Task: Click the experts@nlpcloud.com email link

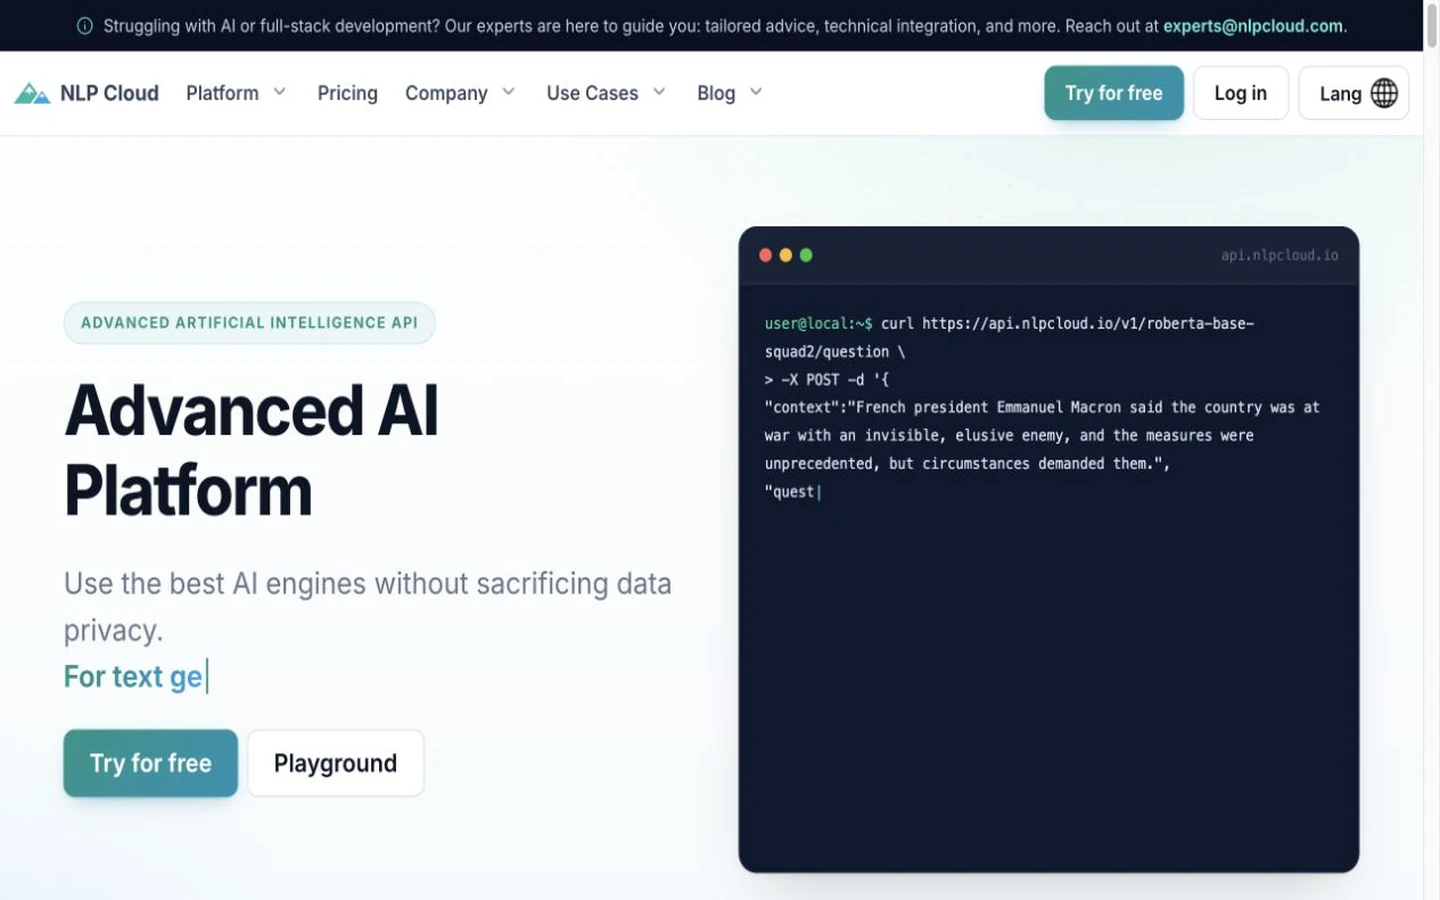Action: [x=1253, y=26]
